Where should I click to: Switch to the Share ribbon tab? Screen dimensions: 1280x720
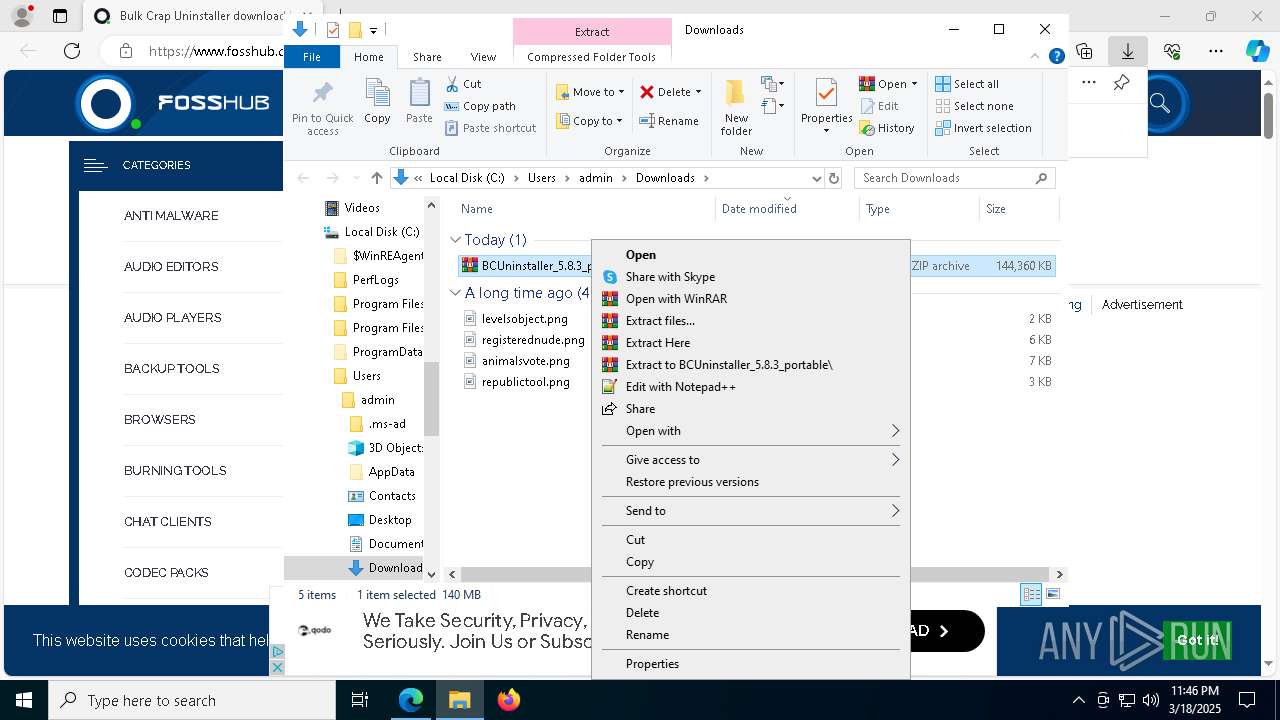427,57
